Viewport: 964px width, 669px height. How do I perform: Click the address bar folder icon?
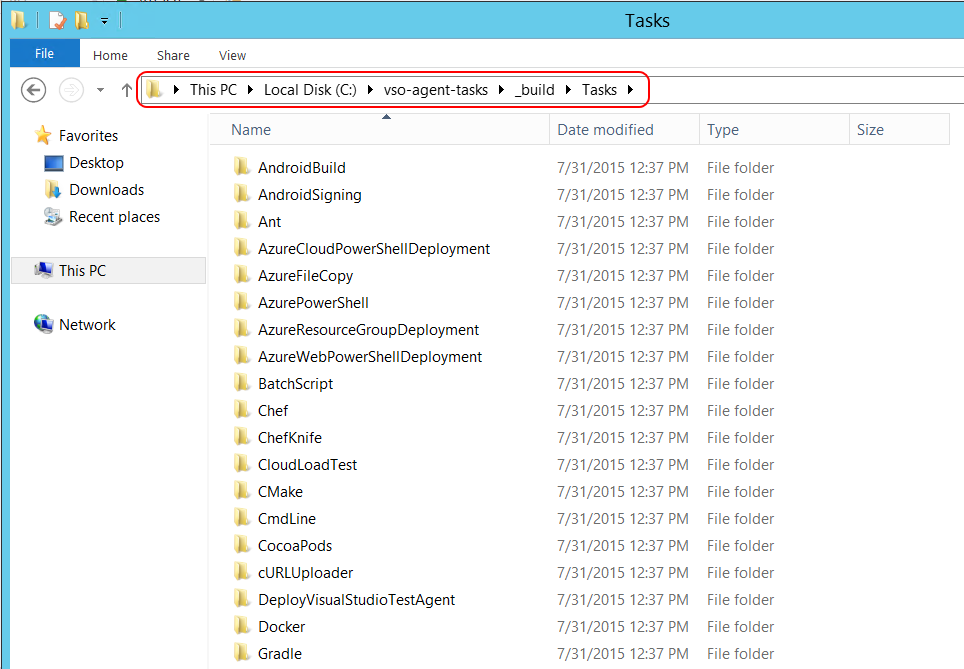pos(154,90)
